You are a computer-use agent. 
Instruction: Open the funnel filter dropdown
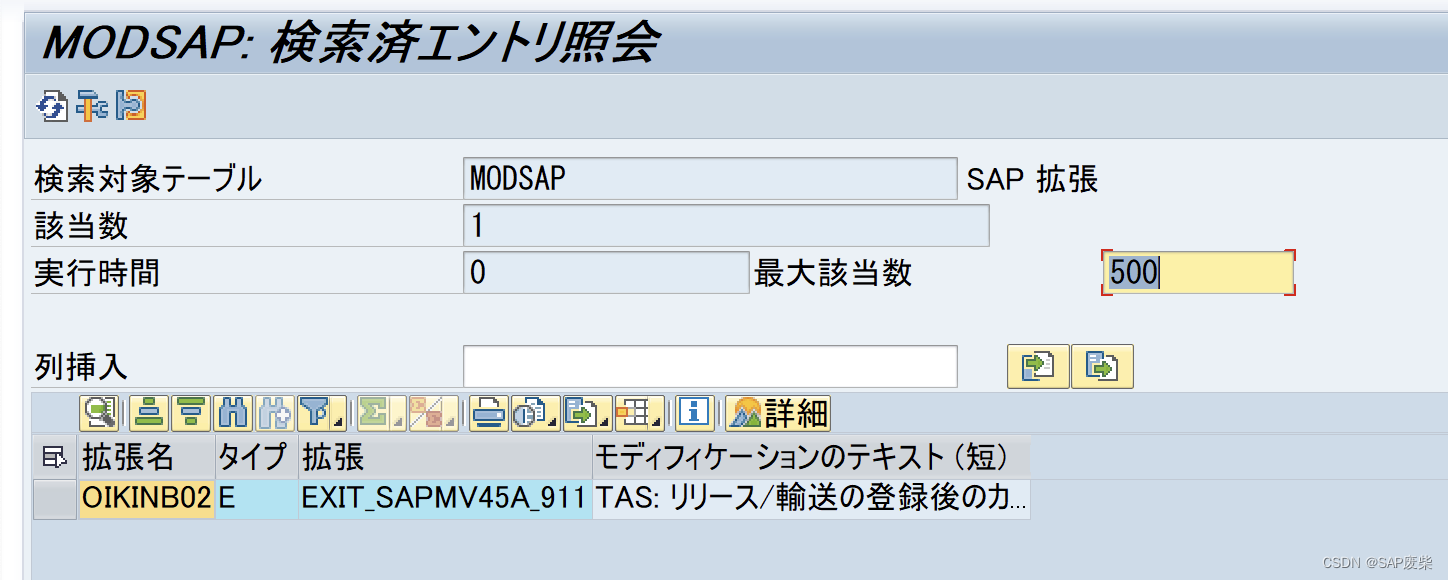pos(320,412)
